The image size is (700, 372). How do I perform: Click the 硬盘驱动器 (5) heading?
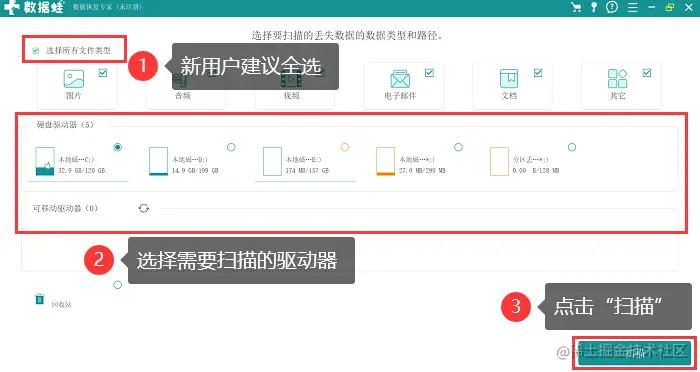(x=65, y=125)
